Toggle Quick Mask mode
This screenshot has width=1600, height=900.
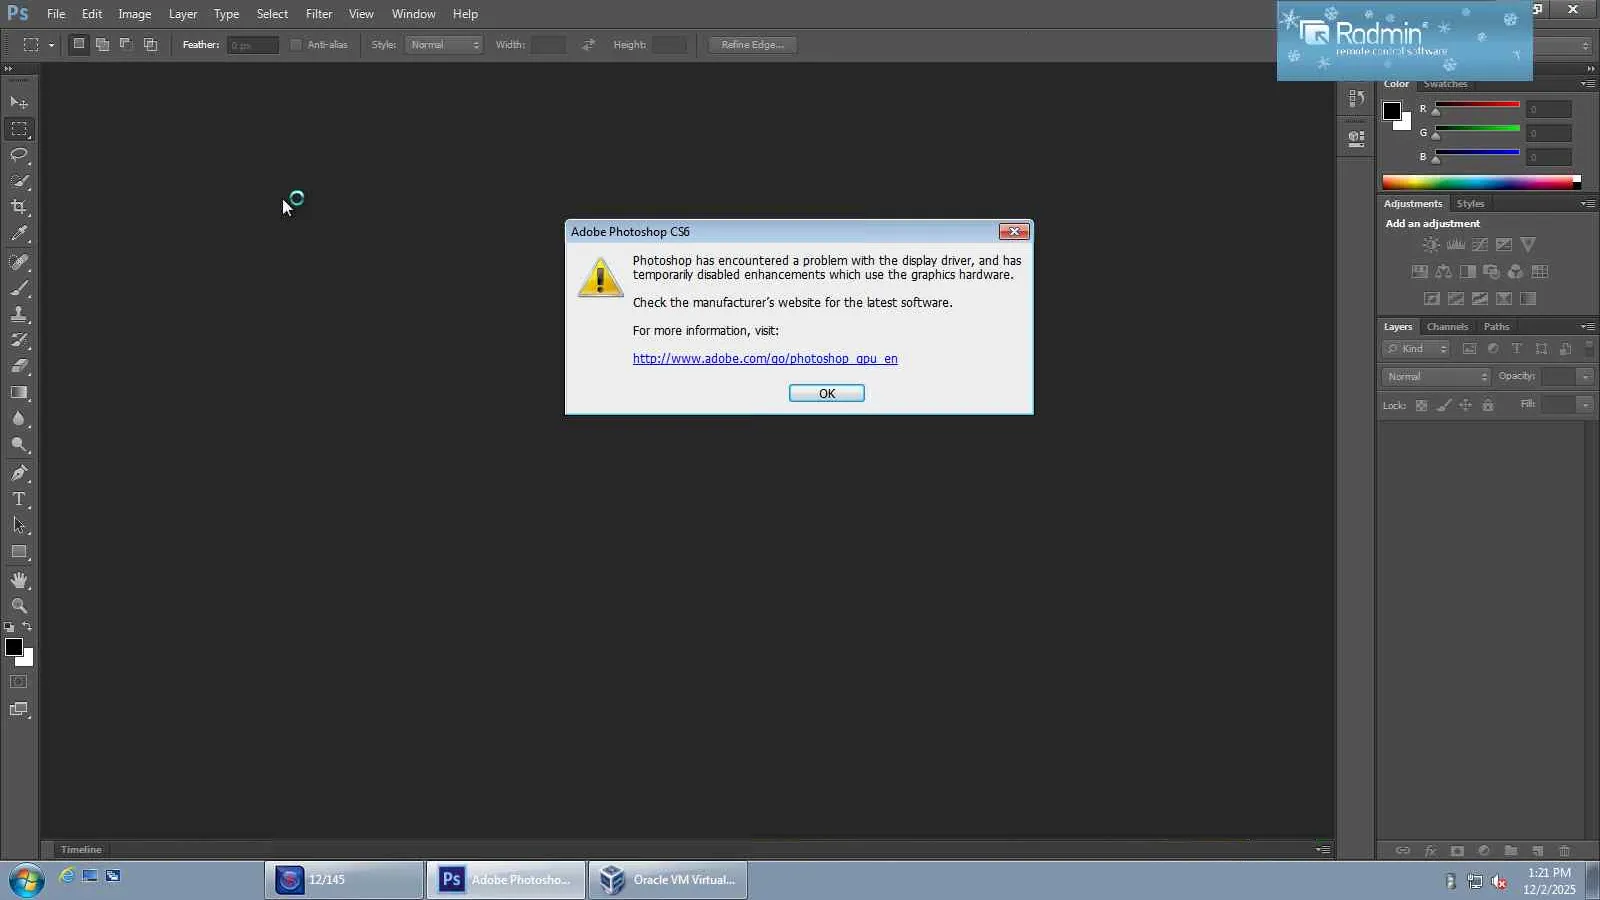[x=19, y=682]
